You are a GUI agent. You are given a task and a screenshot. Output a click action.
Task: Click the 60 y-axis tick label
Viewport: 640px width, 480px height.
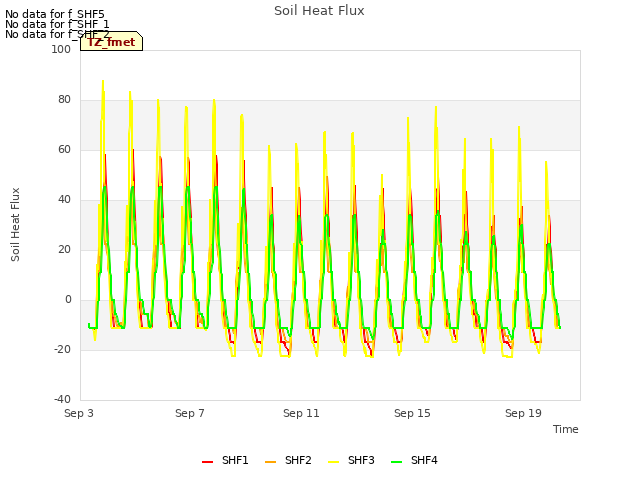(64, 149)
